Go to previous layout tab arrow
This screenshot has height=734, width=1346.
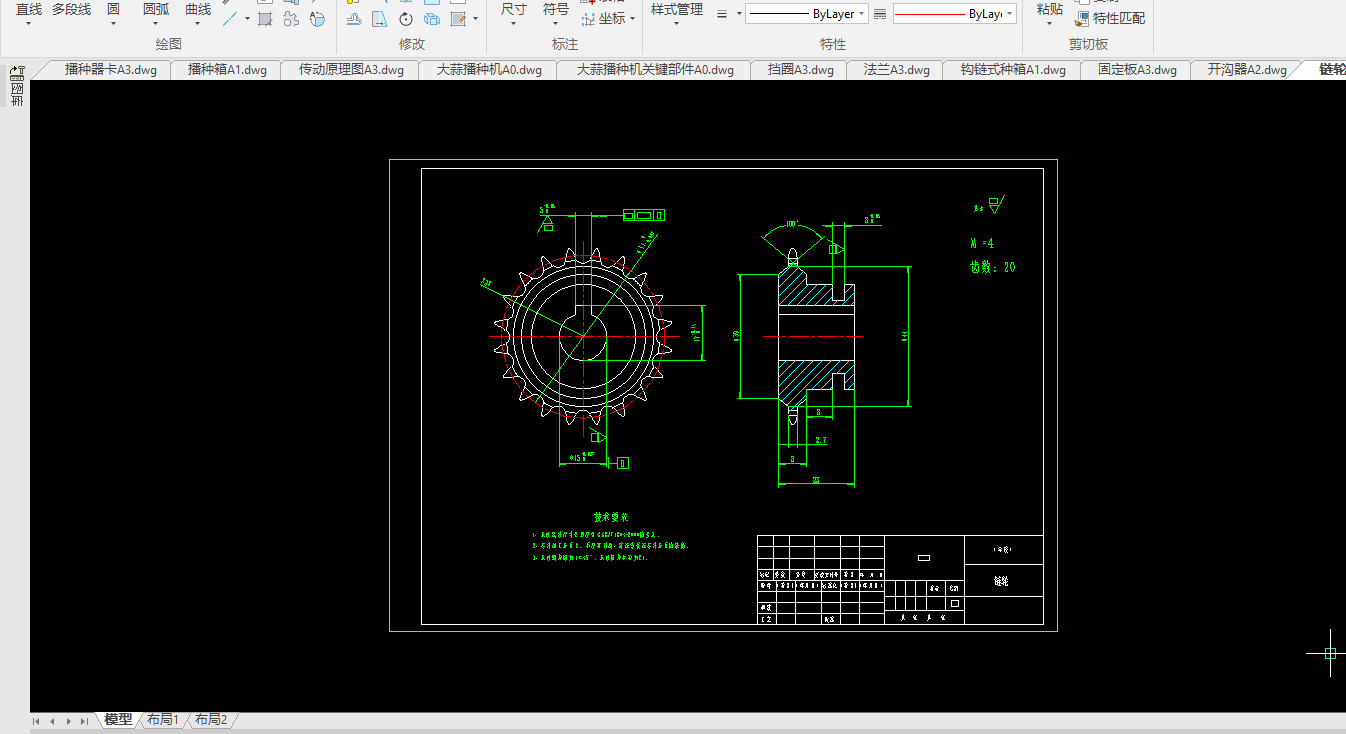(52, 720)
